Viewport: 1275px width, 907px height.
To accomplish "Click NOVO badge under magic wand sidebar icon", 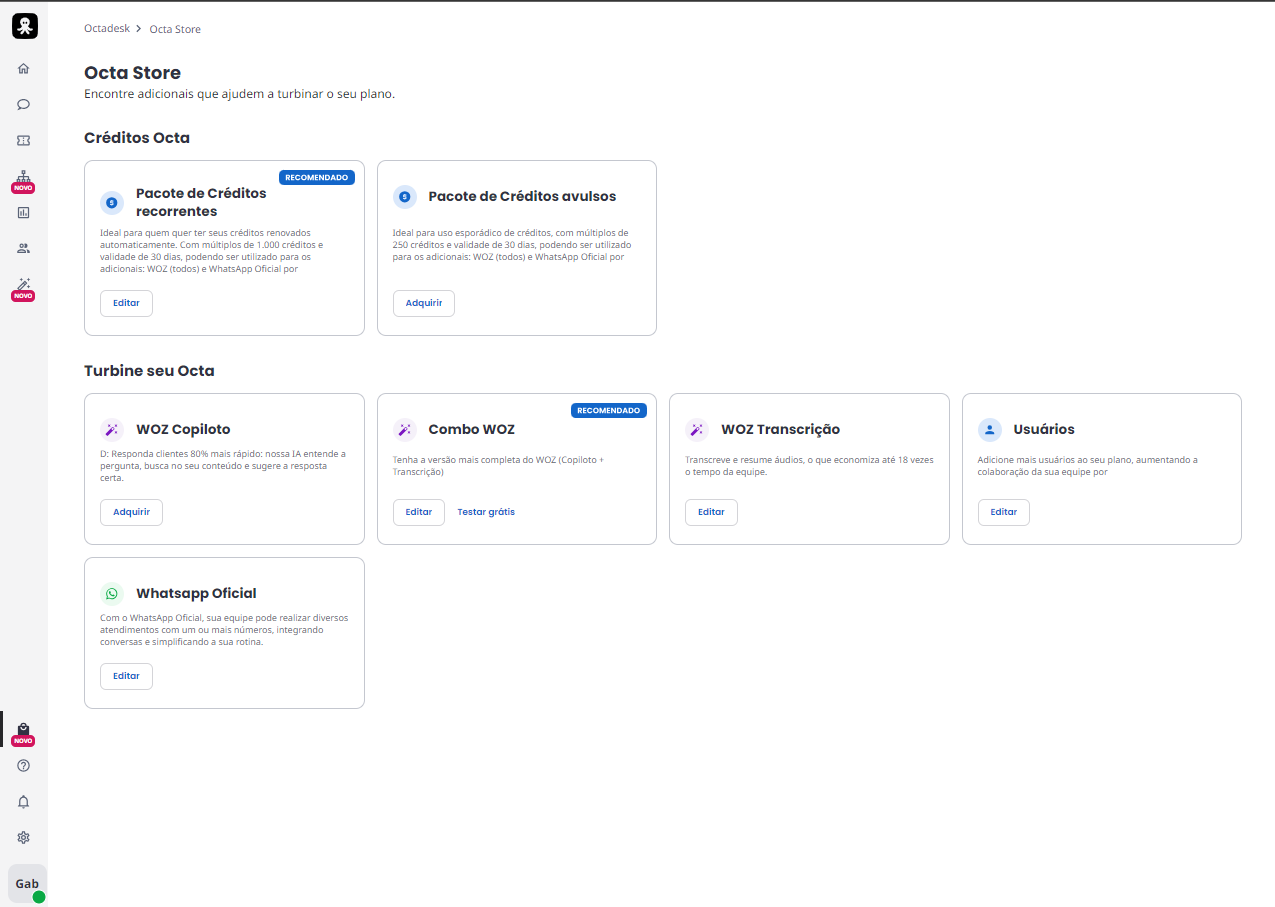I will point(23,296).
